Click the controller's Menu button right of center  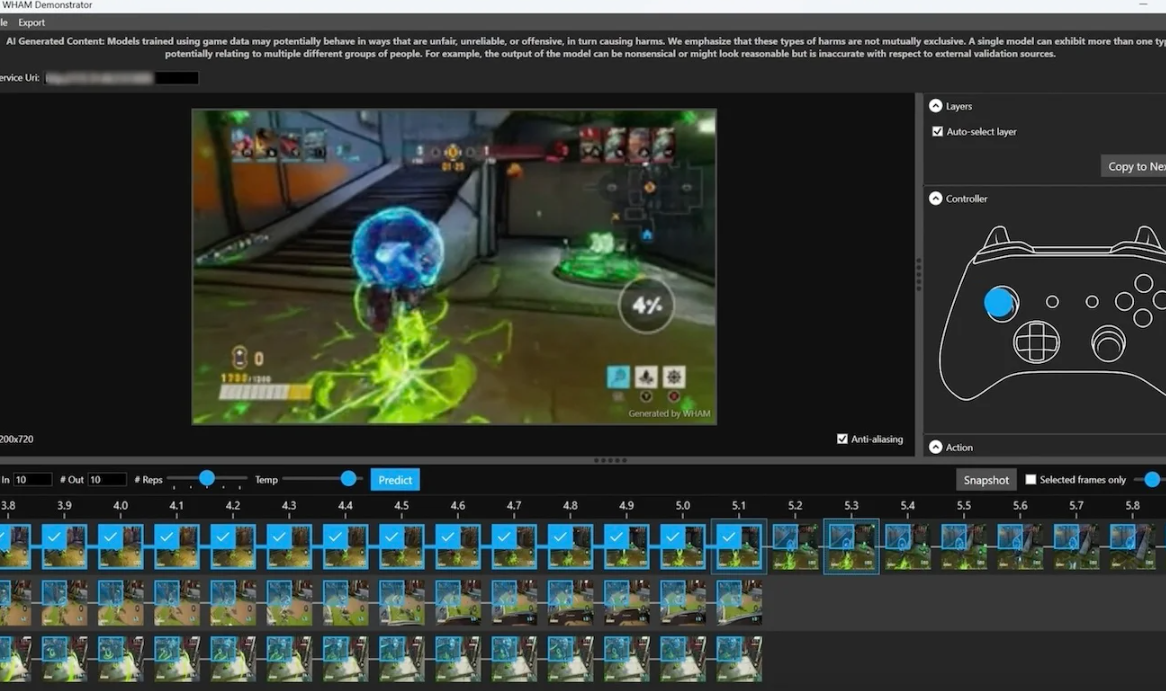tap(1092, 301)
